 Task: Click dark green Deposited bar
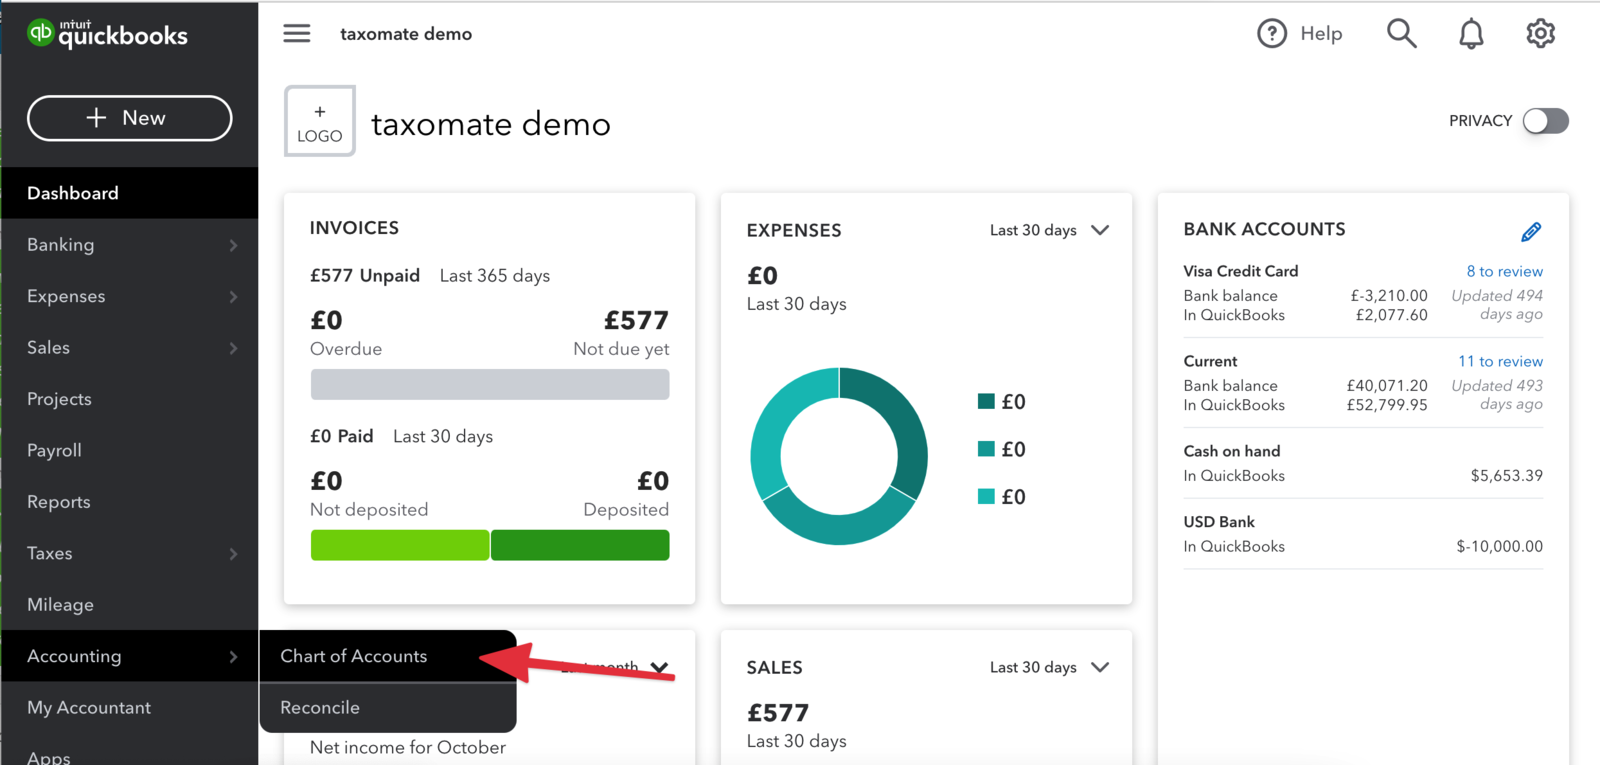pyautogui.click(x=580, y=545)
